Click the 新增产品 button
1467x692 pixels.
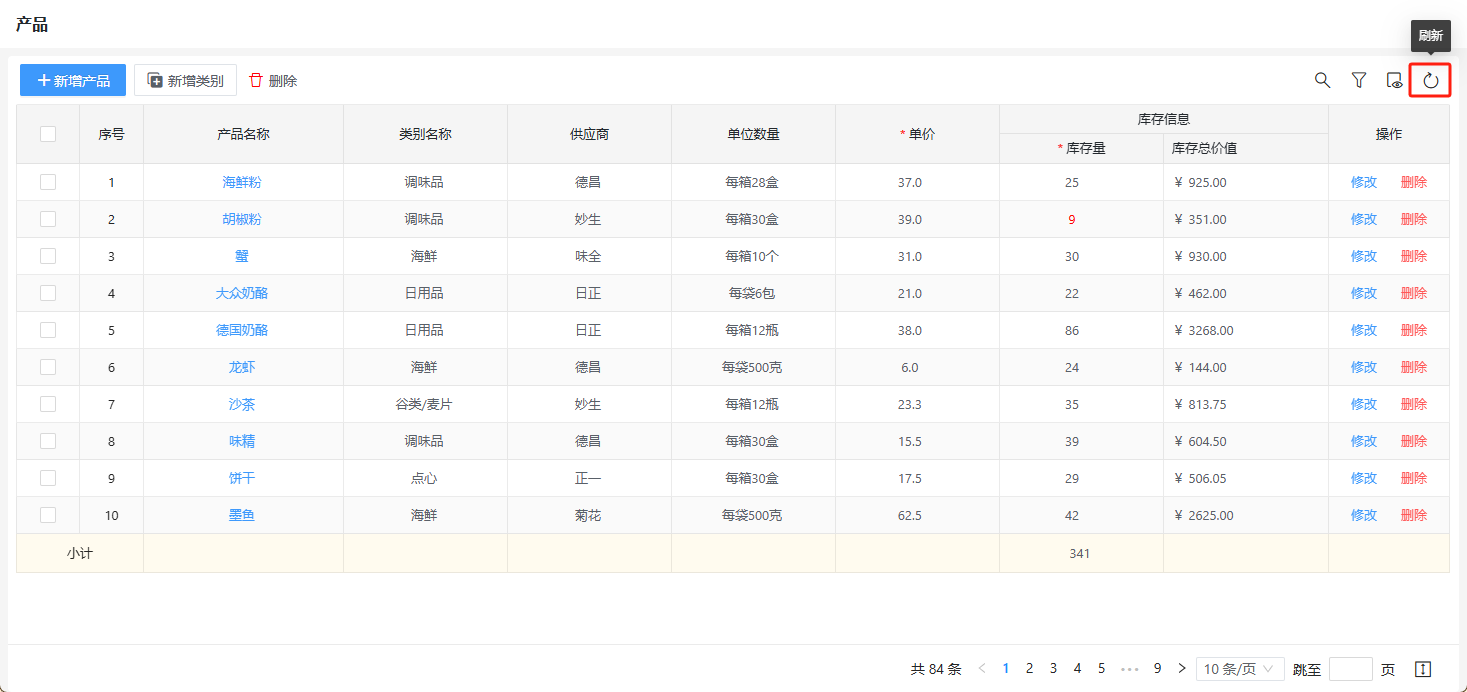click(73, 80)
